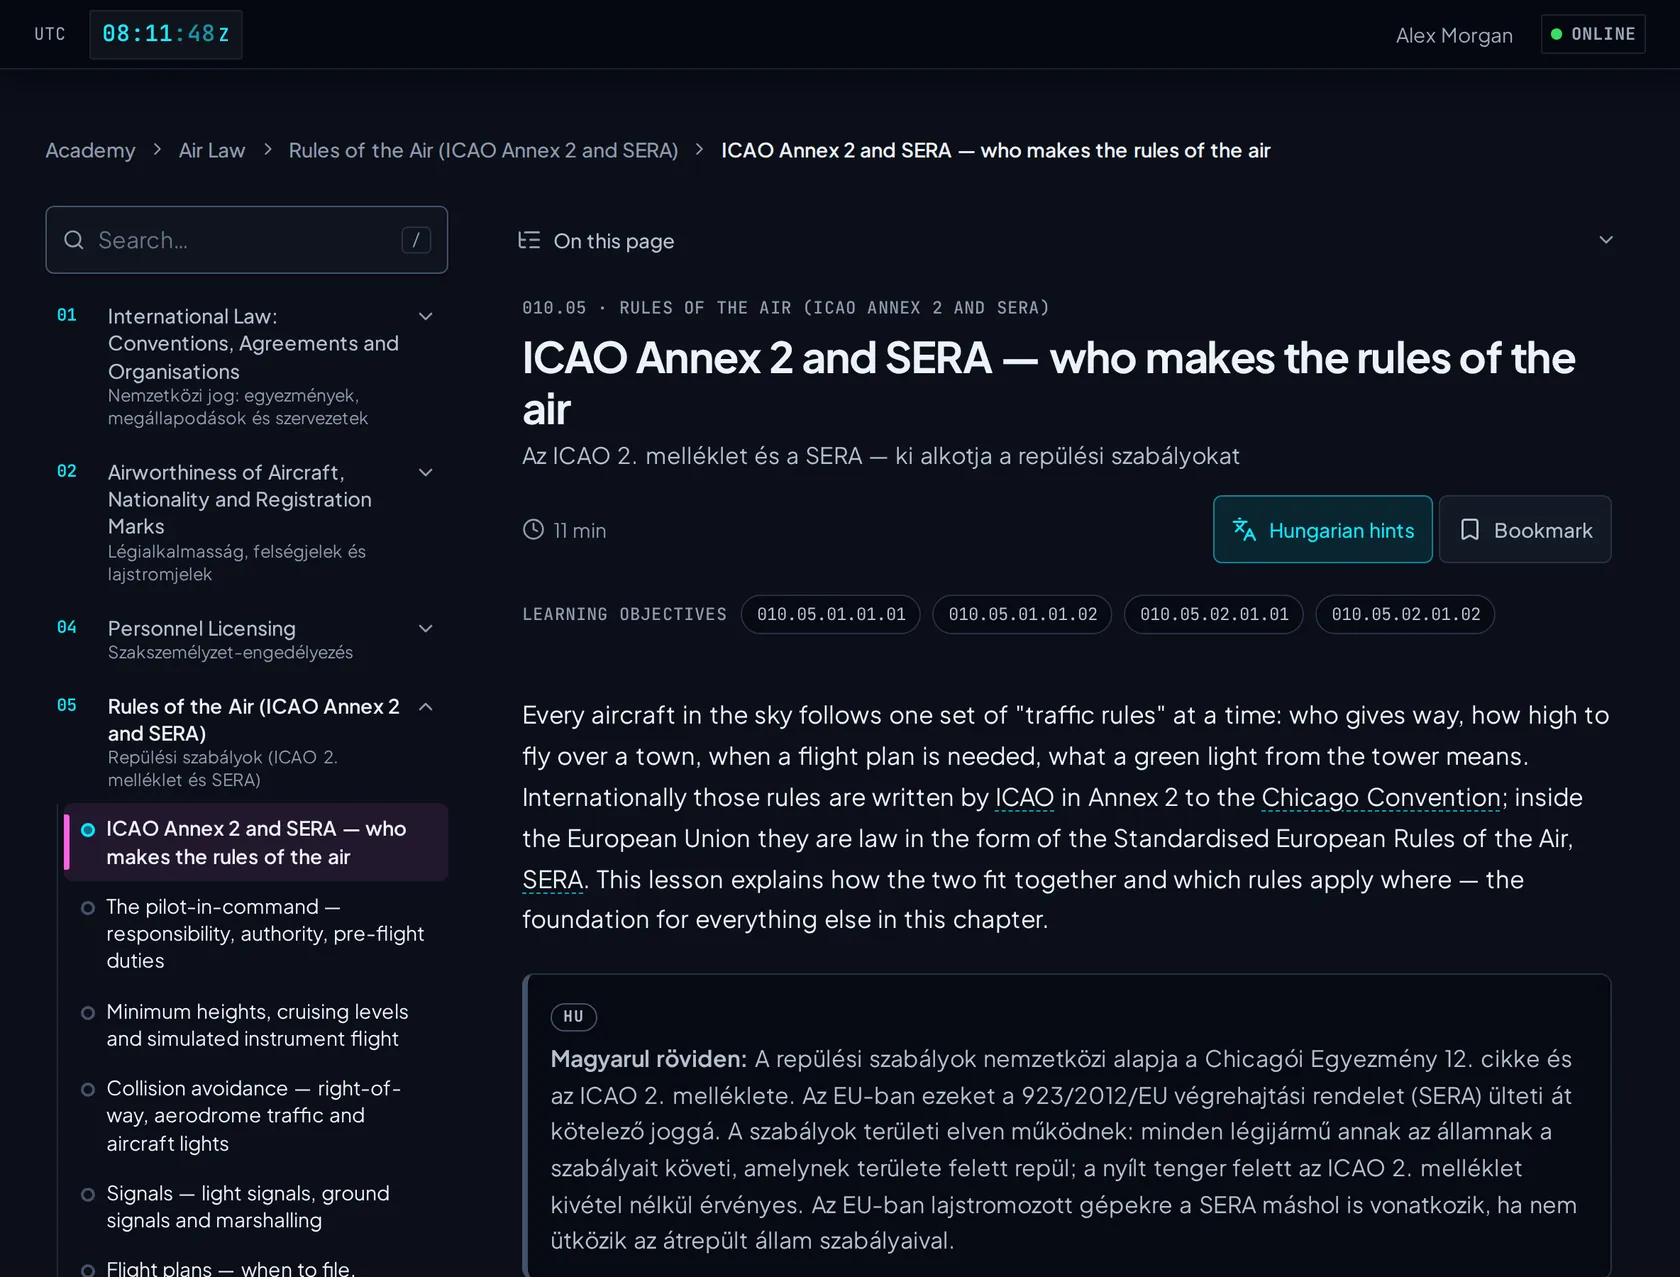Open the Air Law breadcrumb
This screenshot has height=1277, width=1680.
coord(212,150)
